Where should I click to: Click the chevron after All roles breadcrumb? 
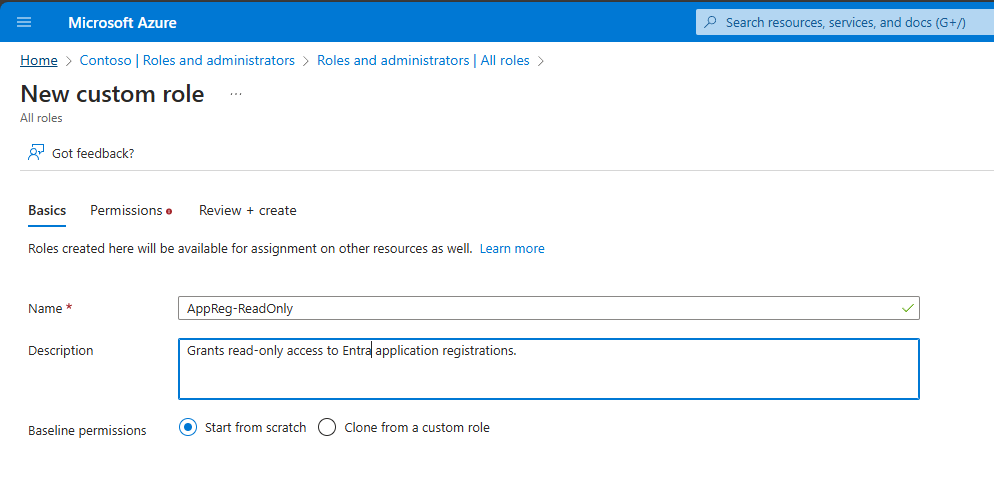coord(541,61)
